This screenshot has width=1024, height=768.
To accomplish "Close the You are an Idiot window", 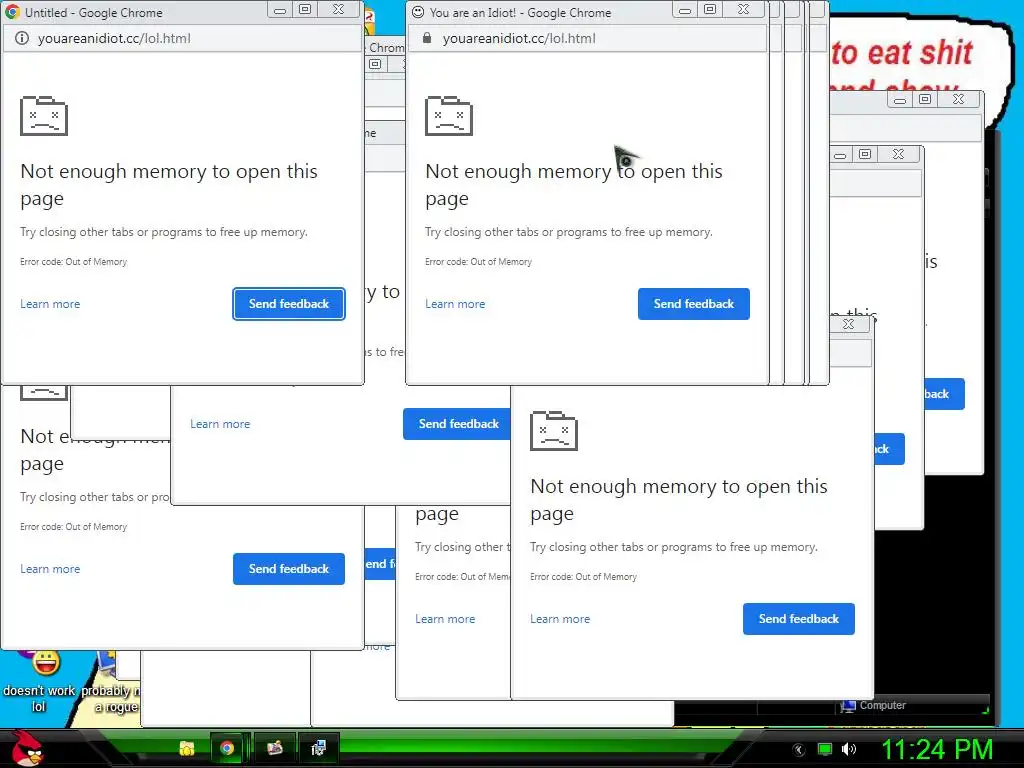I will pyautogui.click(x=743, y=10).
